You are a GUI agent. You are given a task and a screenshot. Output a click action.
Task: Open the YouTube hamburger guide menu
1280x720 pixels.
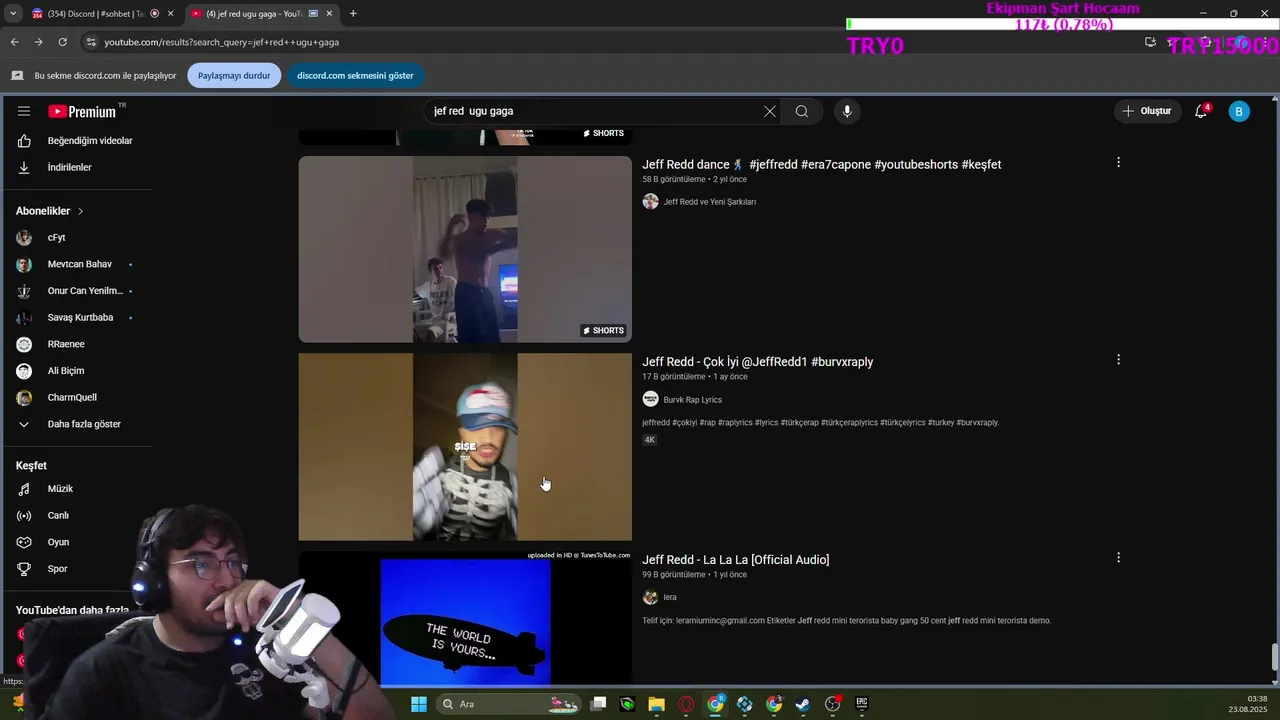point(24,111)
